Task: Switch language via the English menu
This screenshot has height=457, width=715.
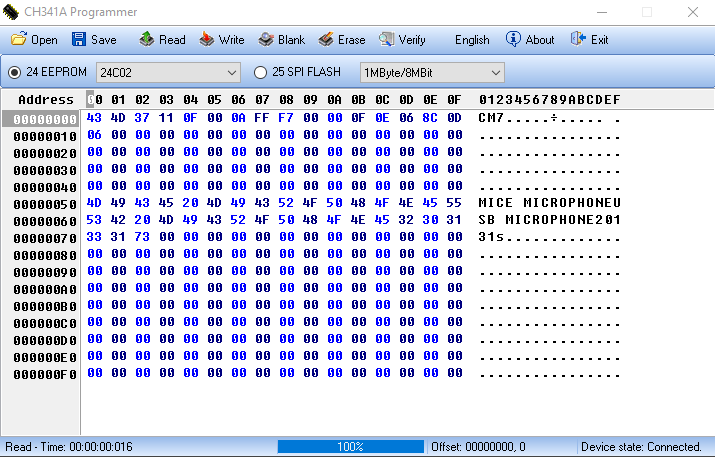Action: pyautogui.click(x=472, y=40)
